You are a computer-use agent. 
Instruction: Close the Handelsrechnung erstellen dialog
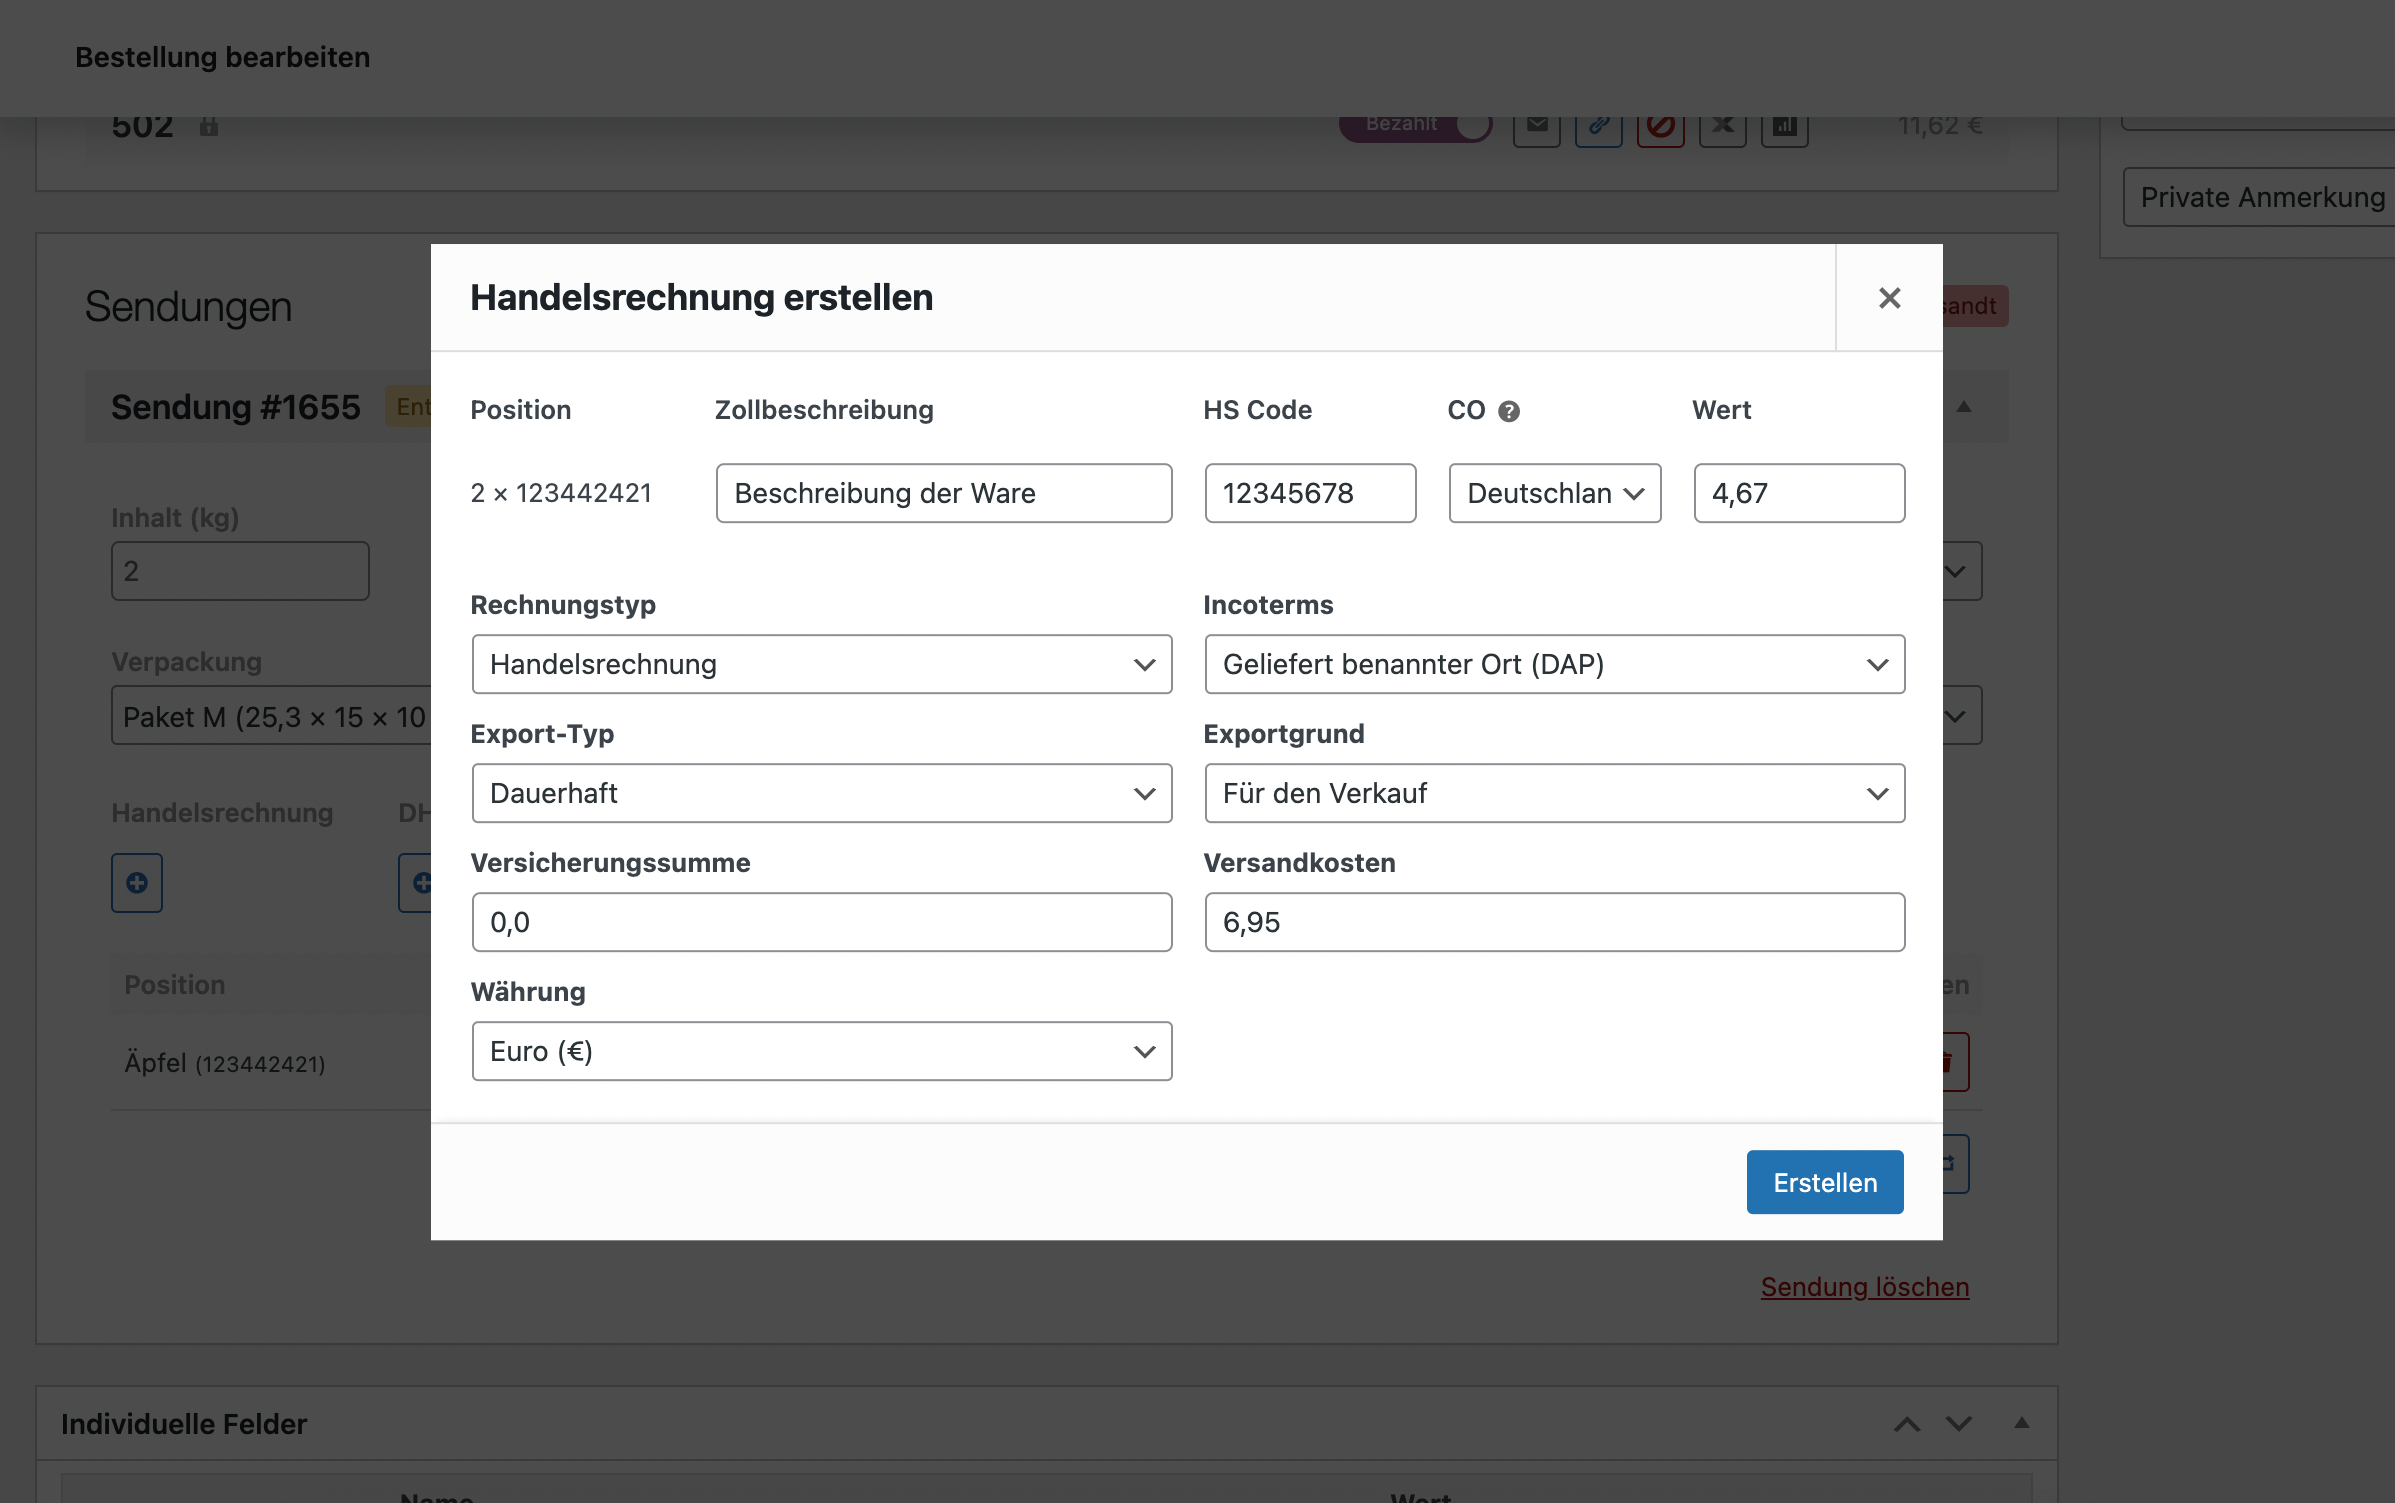[x=1889, y=298]
